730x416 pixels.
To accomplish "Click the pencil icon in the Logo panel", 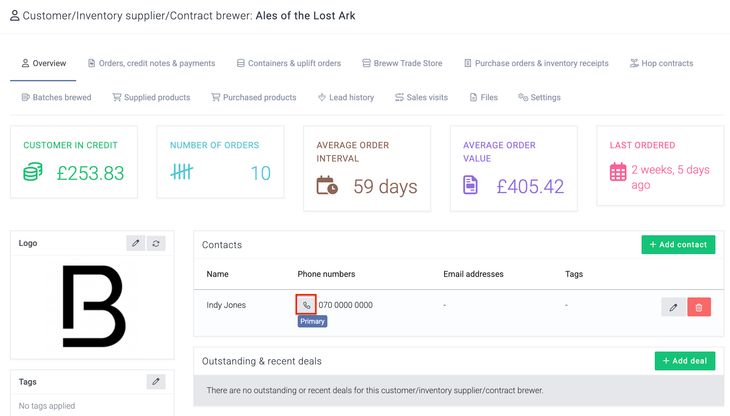I will click(135, 243).
